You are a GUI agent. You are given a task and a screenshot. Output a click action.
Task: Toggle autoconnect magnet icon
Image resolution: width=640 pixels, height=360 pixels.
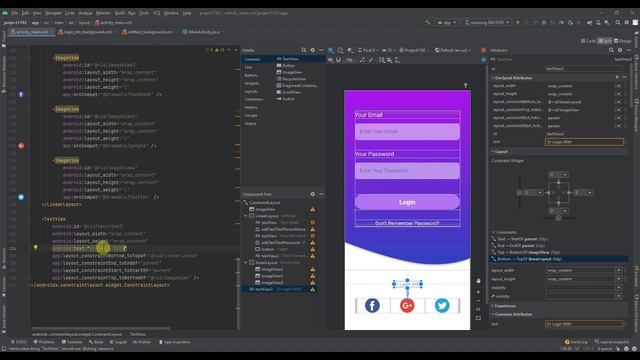click(x=338, y=60)
